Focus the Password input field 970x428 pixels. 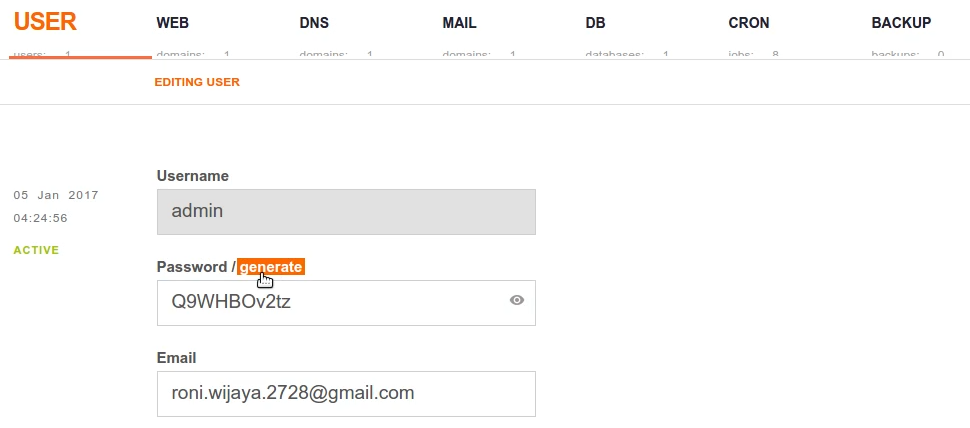point(330,303)
